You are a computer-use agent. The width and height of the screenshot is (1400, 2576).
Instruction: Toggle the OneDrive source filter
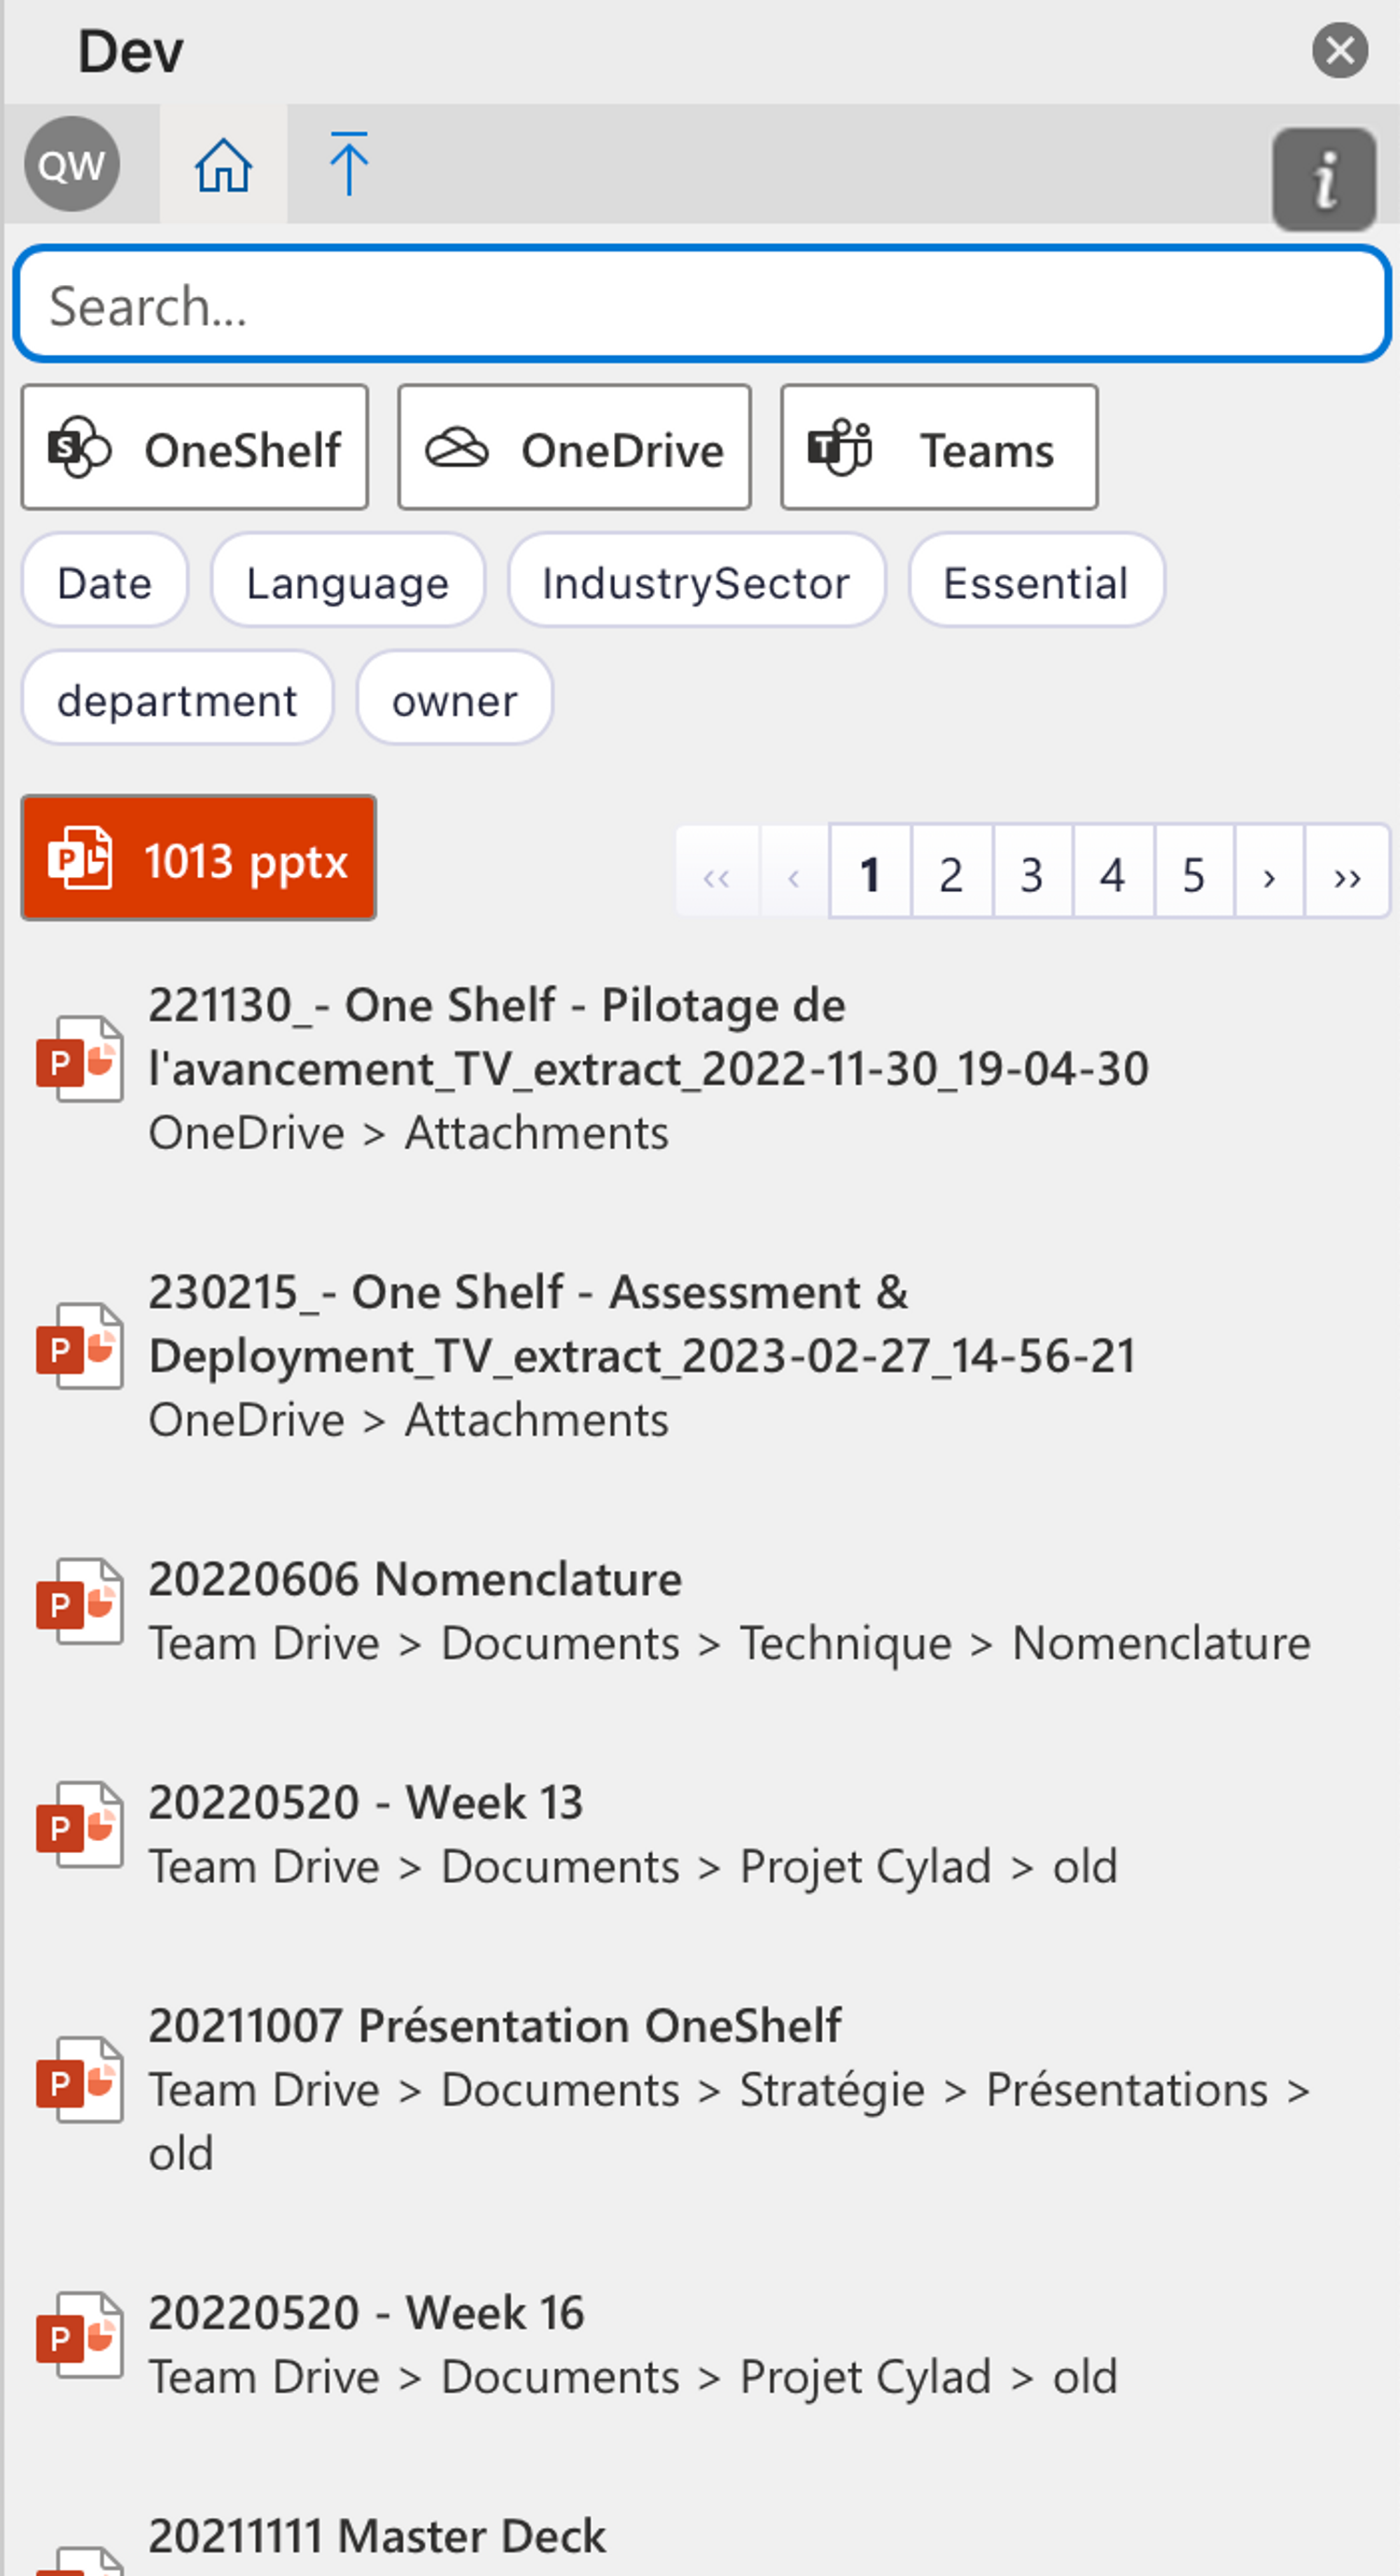pyautogui.click(x=574, y=448)
